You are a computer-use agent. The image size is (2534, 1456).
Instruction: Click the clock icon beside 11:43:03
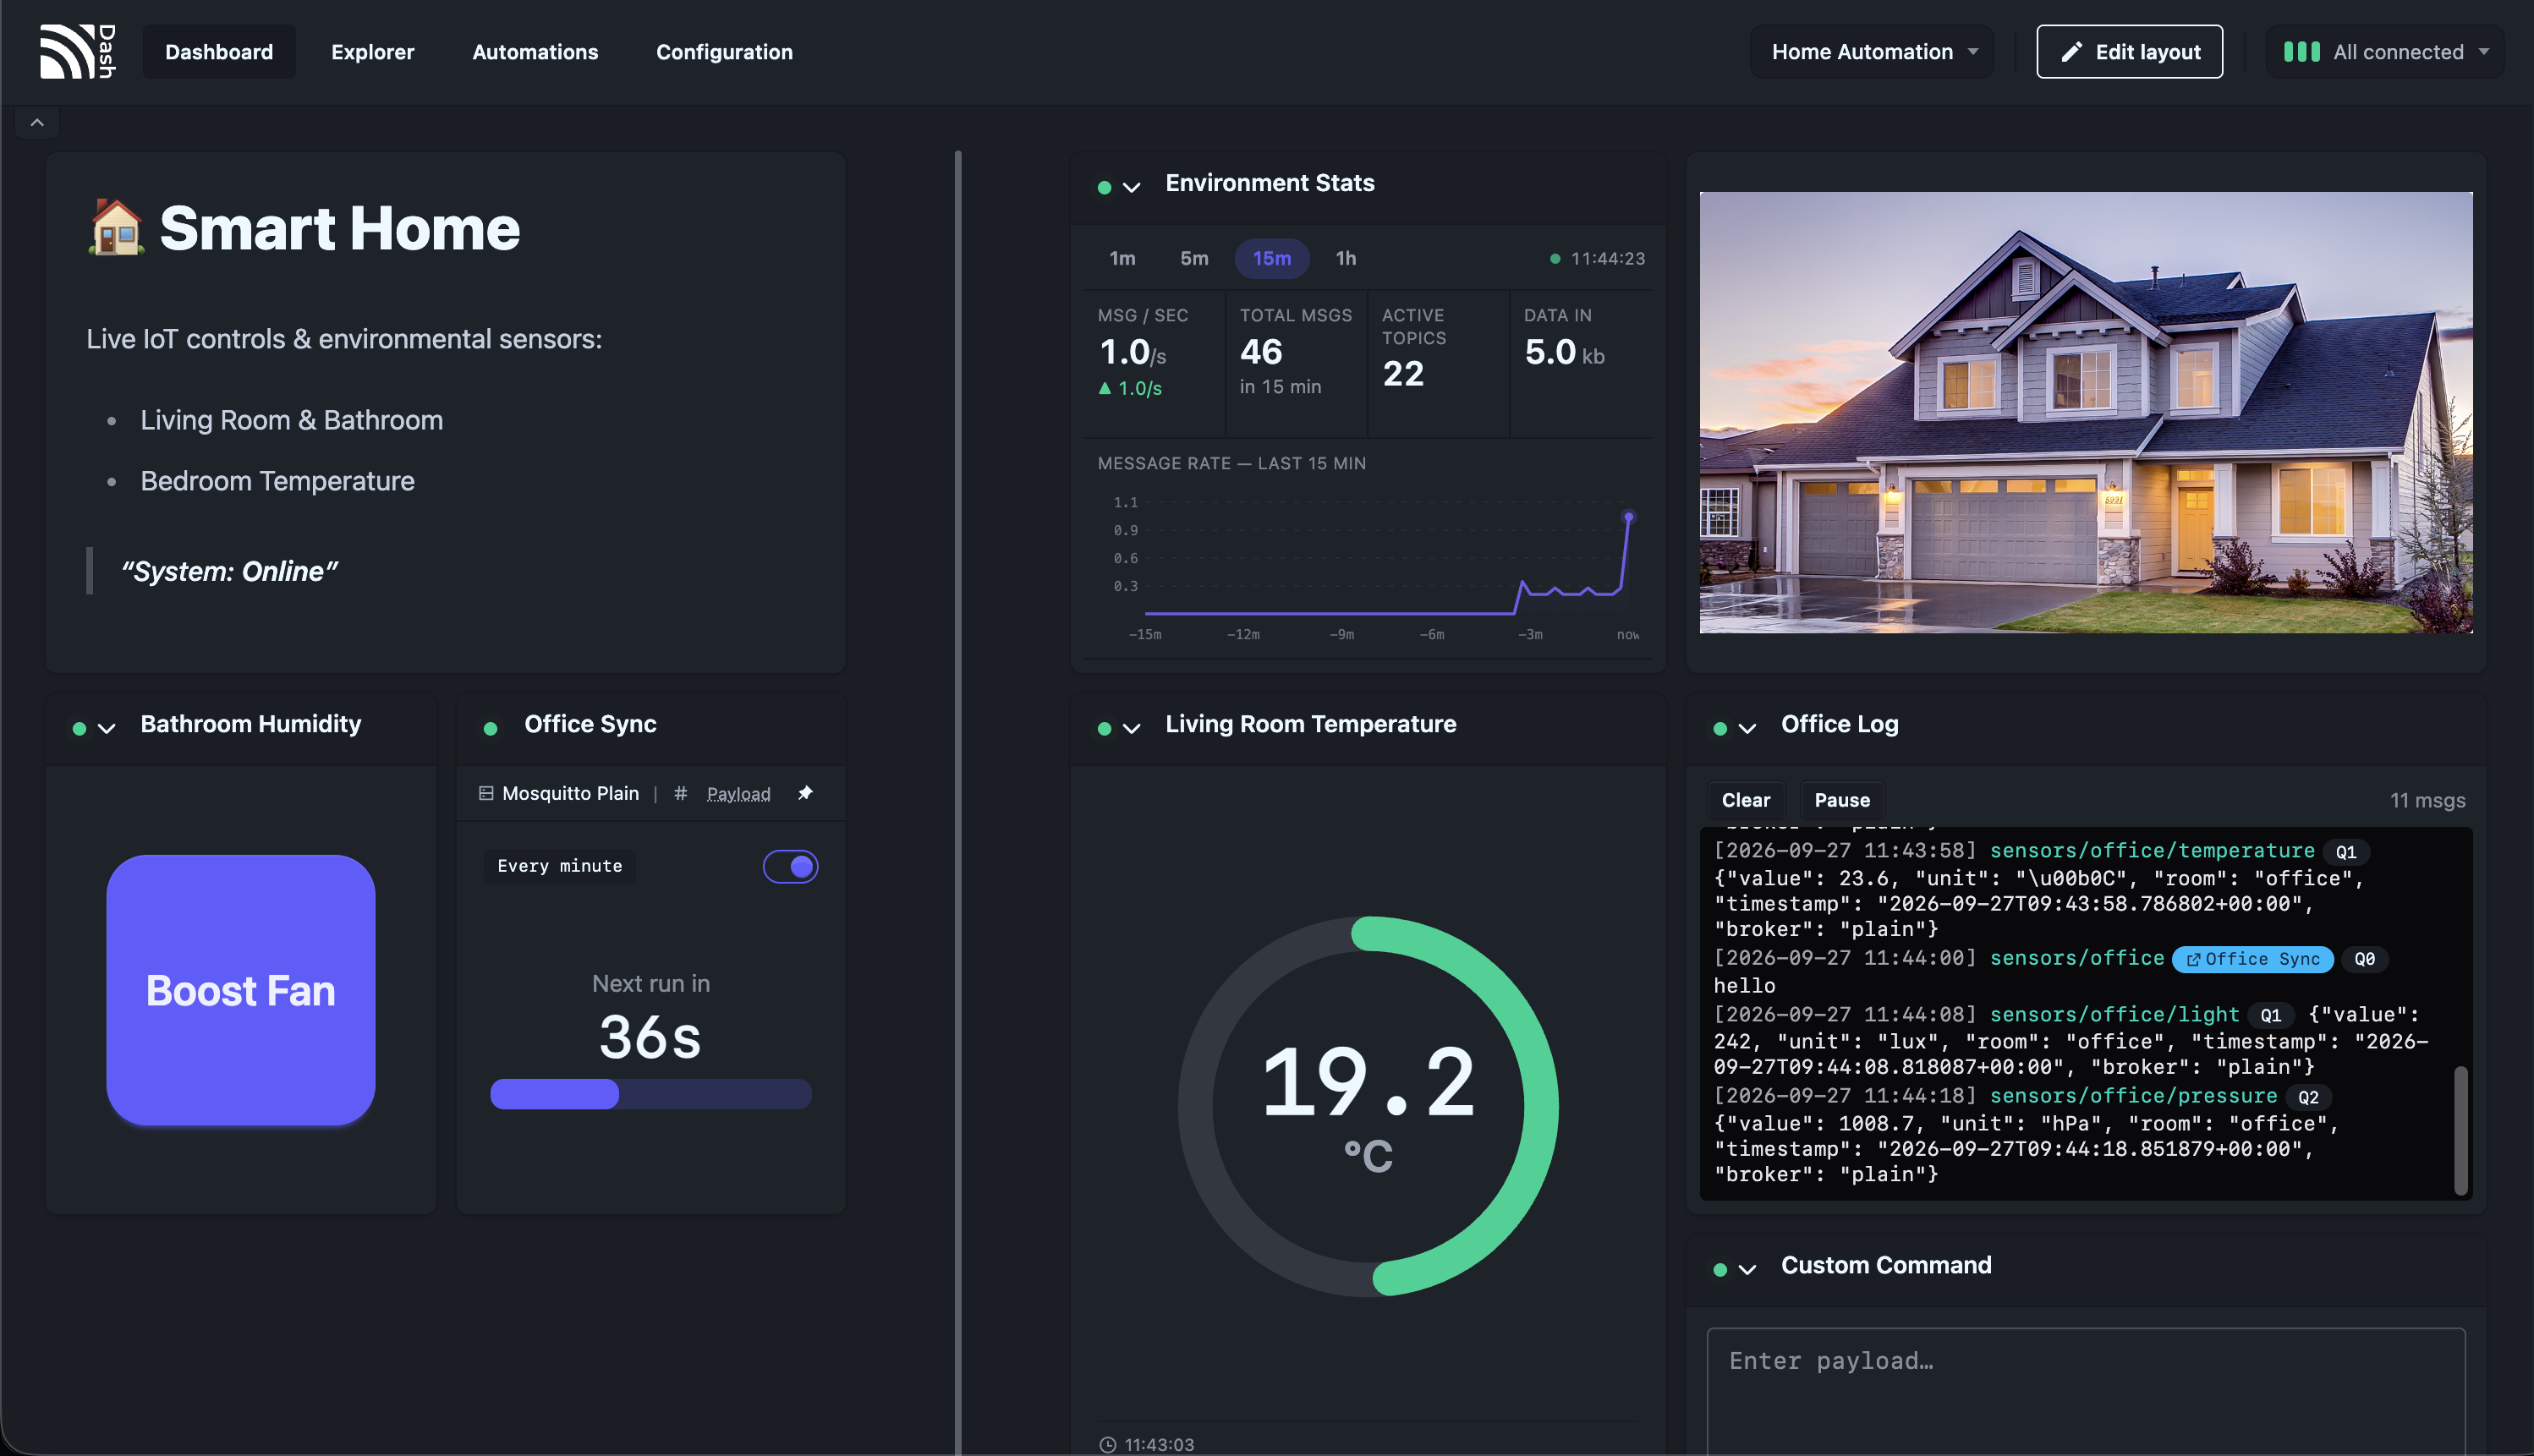pyautogui.click(x=1107, y=1444)
